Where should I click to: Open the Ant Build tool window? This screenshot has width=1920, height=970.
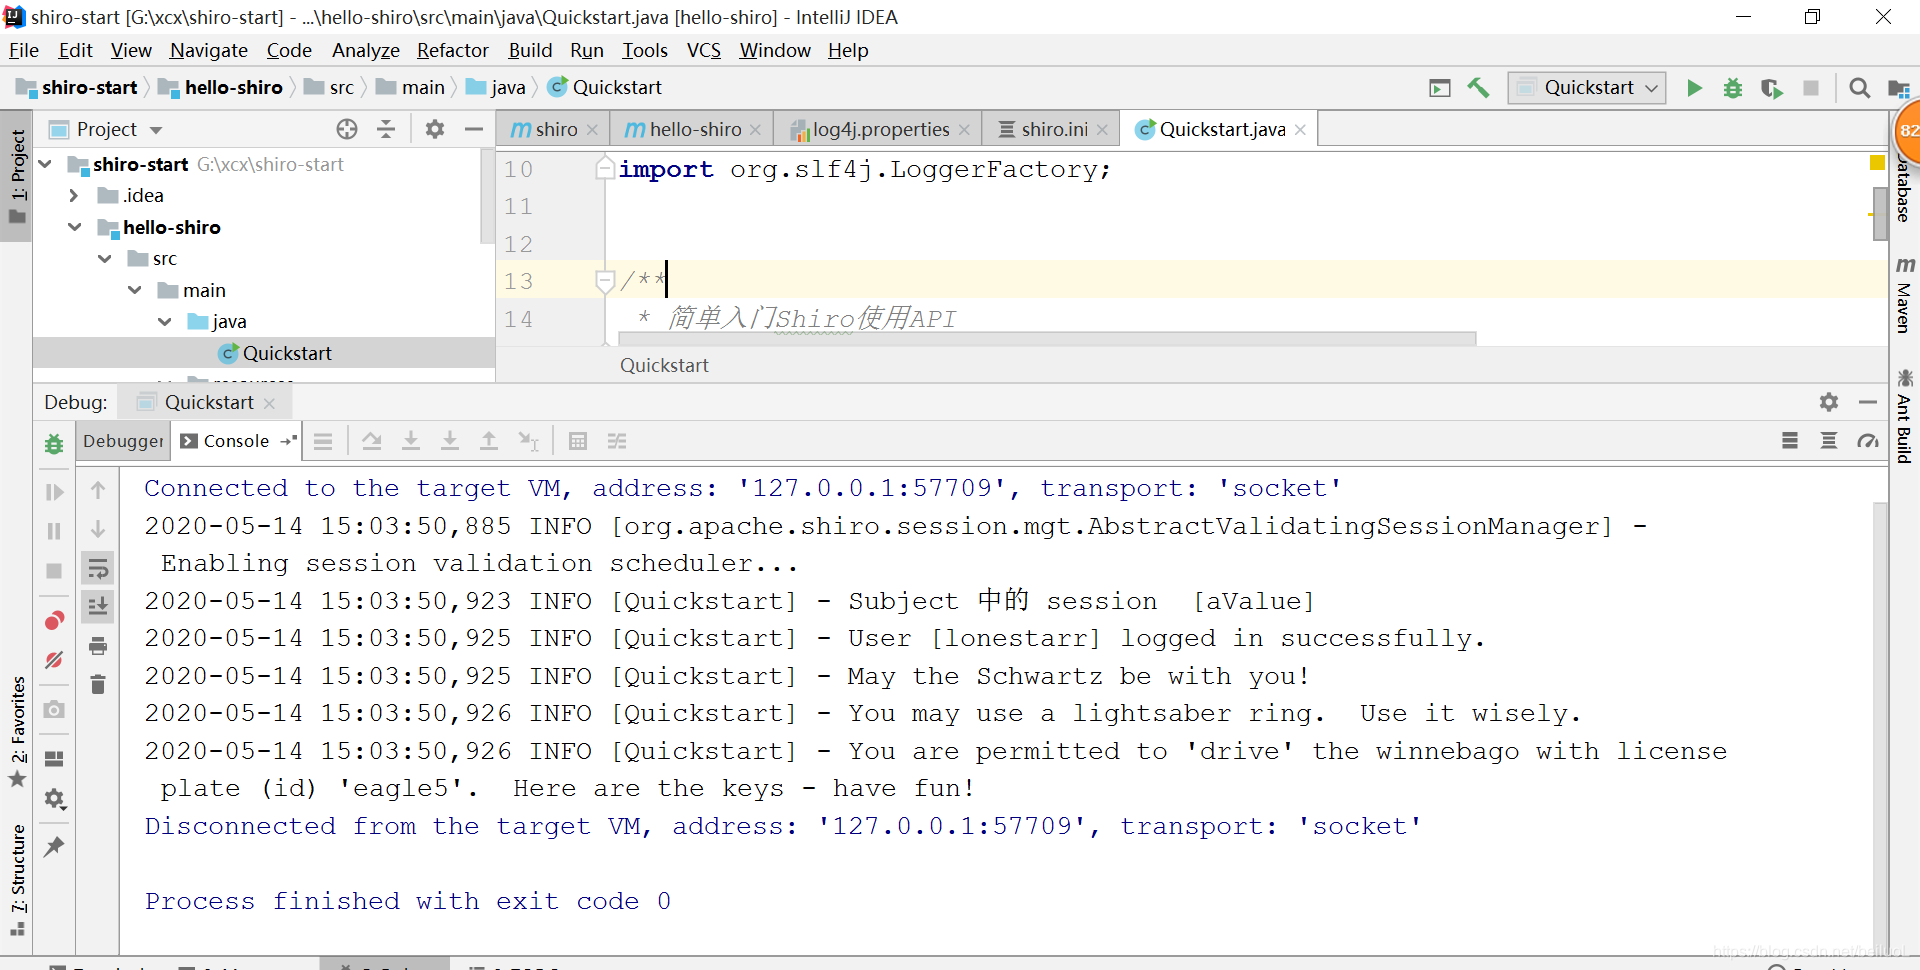point(1904,417)
